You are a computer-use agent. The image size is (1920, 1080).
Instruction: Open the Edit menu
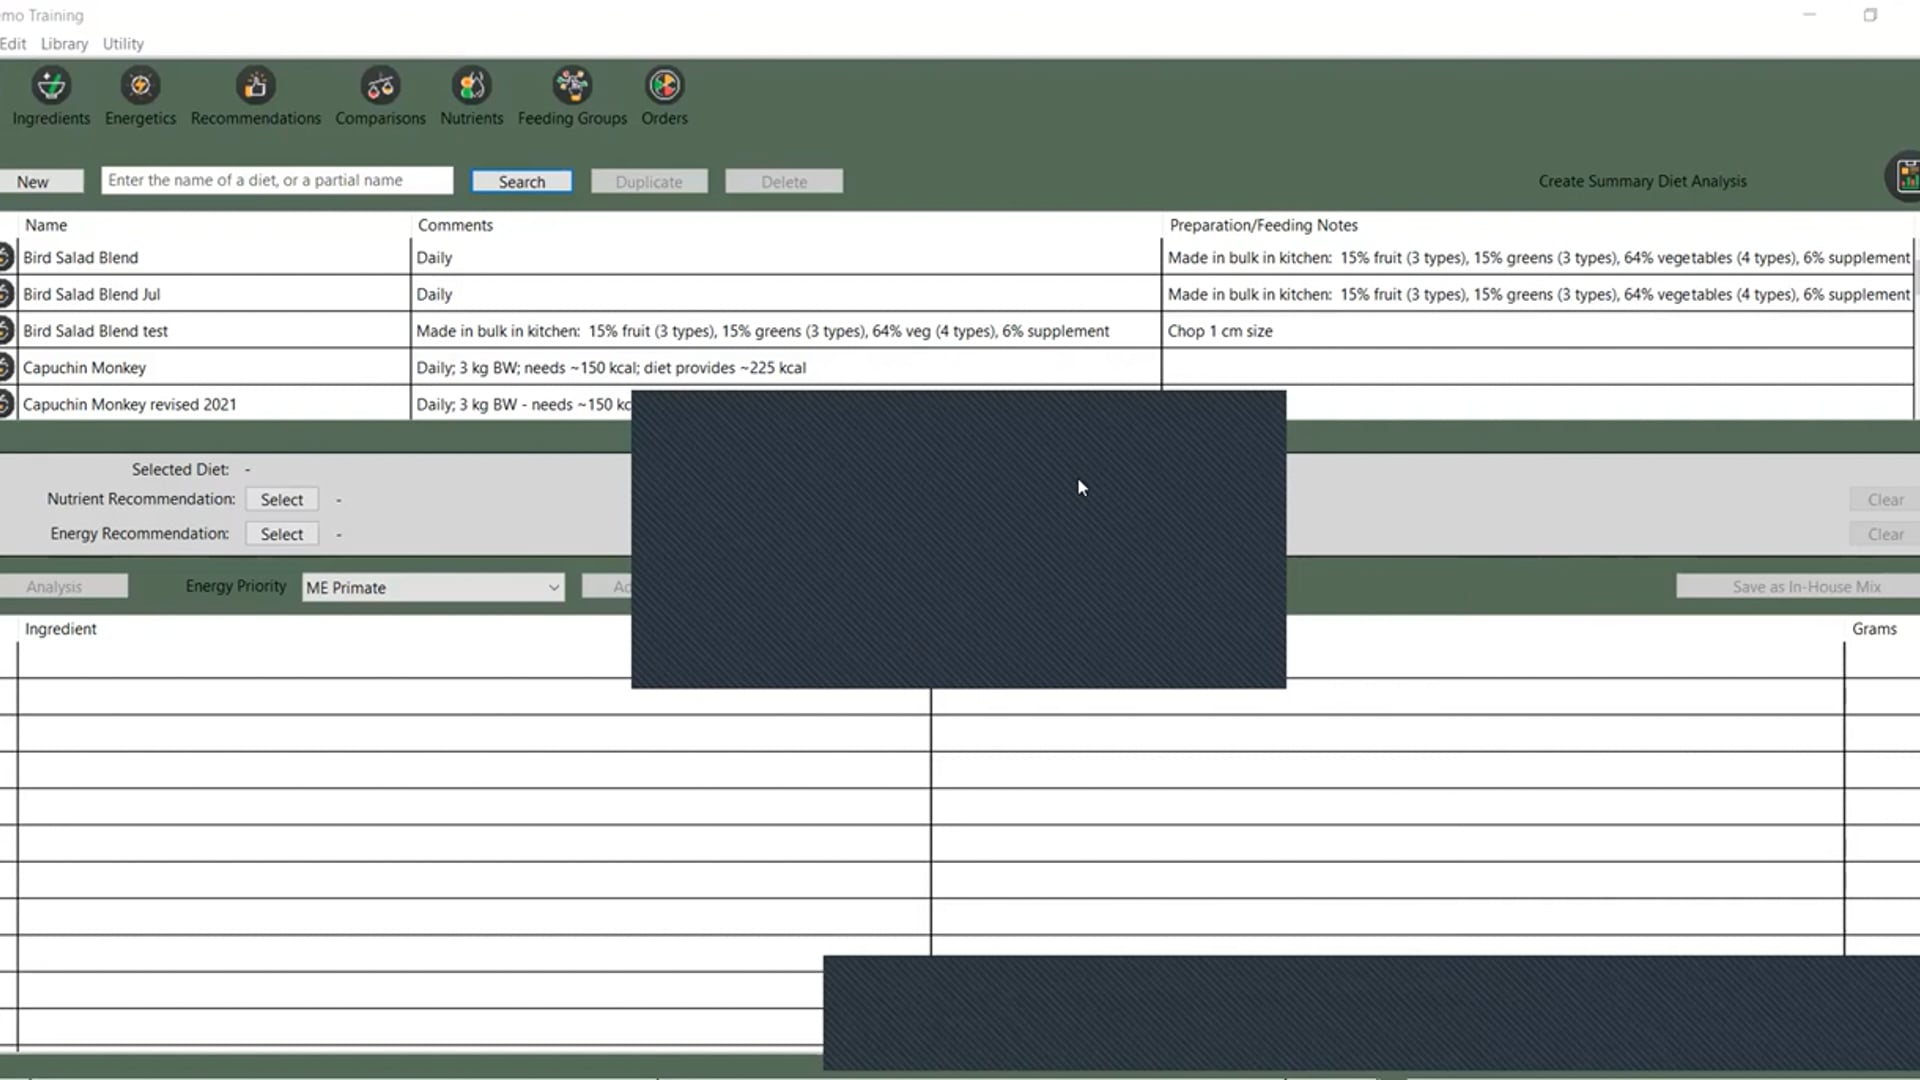pyautogui.click(x=13, y=44)
